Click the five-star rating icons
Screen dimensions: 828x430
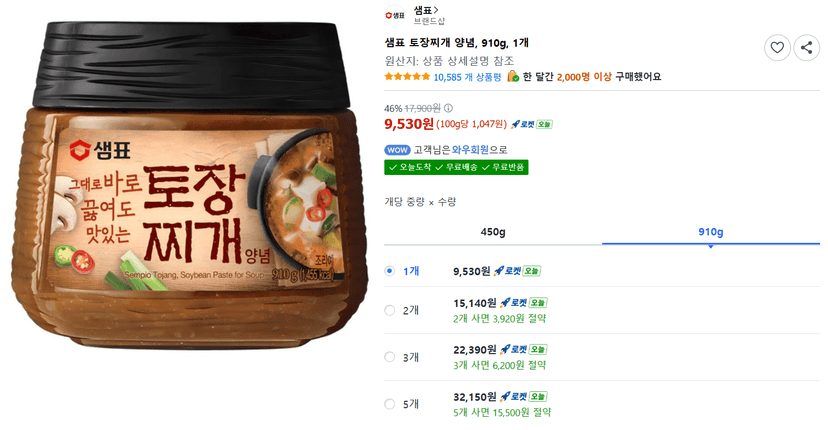tap(407, 77)
